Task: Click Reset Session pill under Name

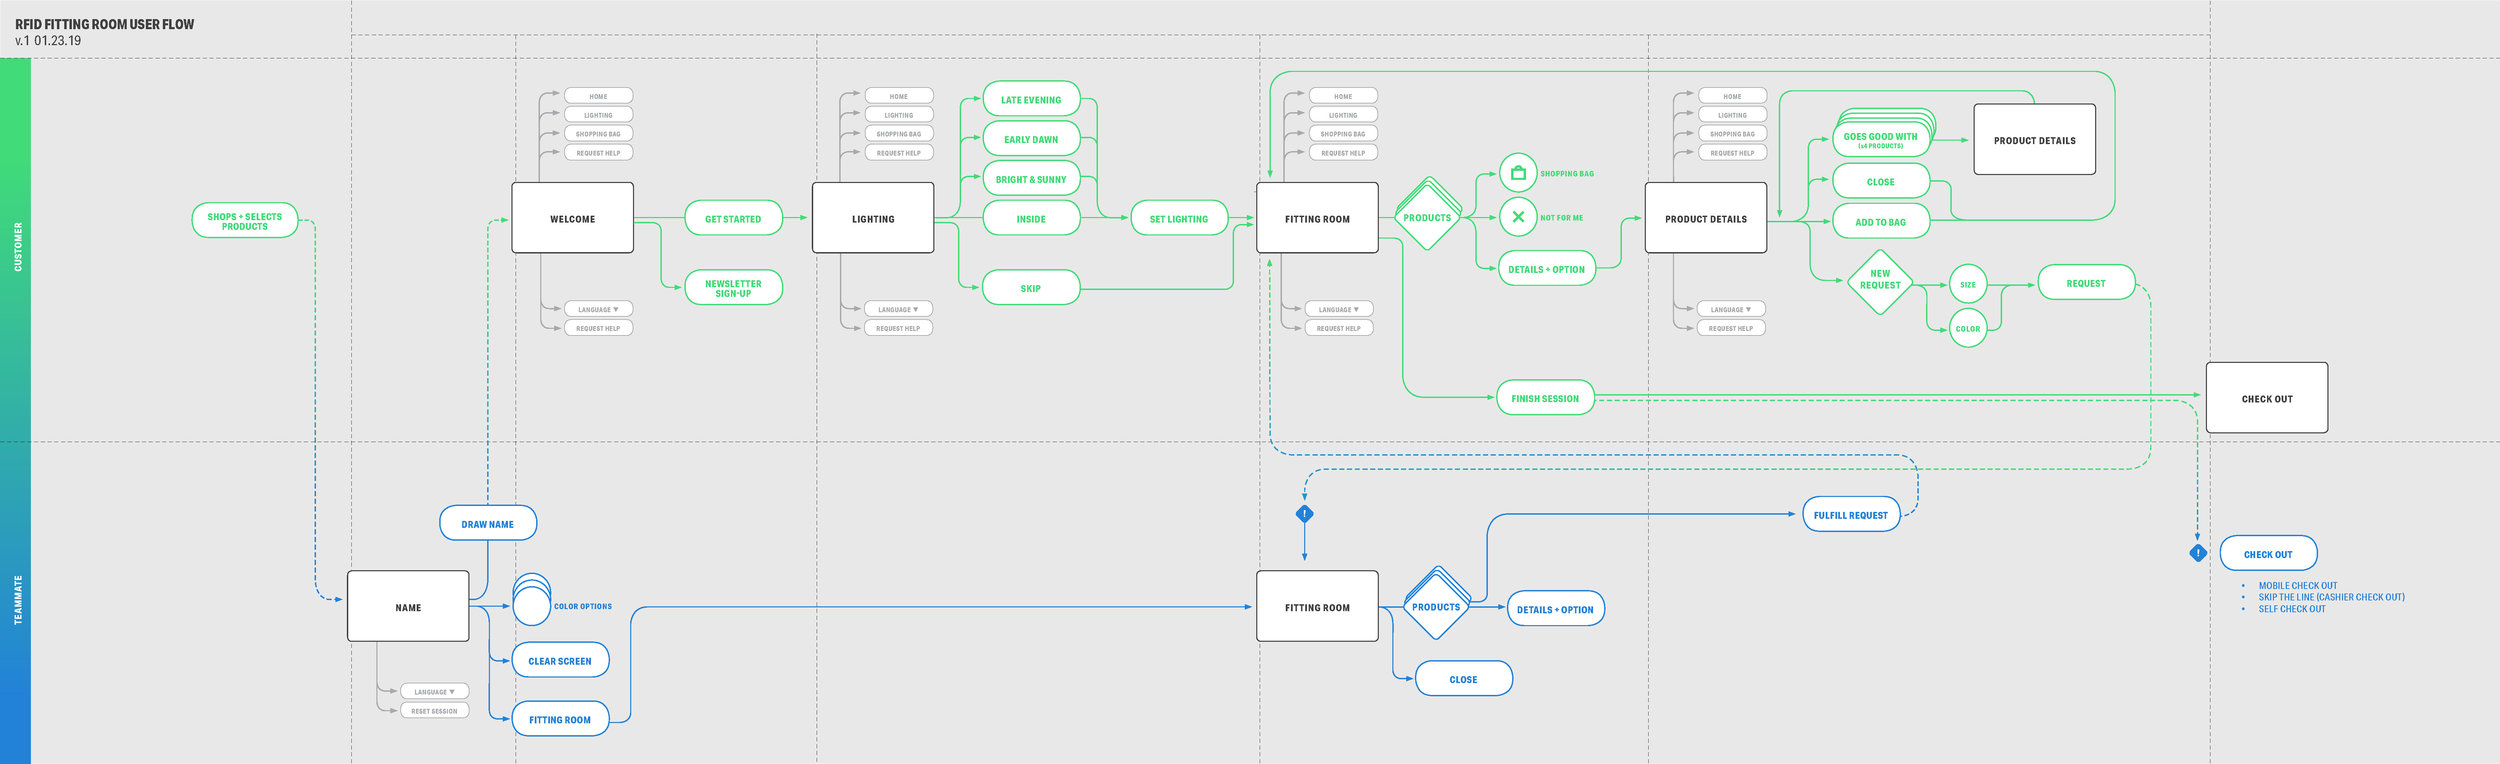Action: coord(434,711)
